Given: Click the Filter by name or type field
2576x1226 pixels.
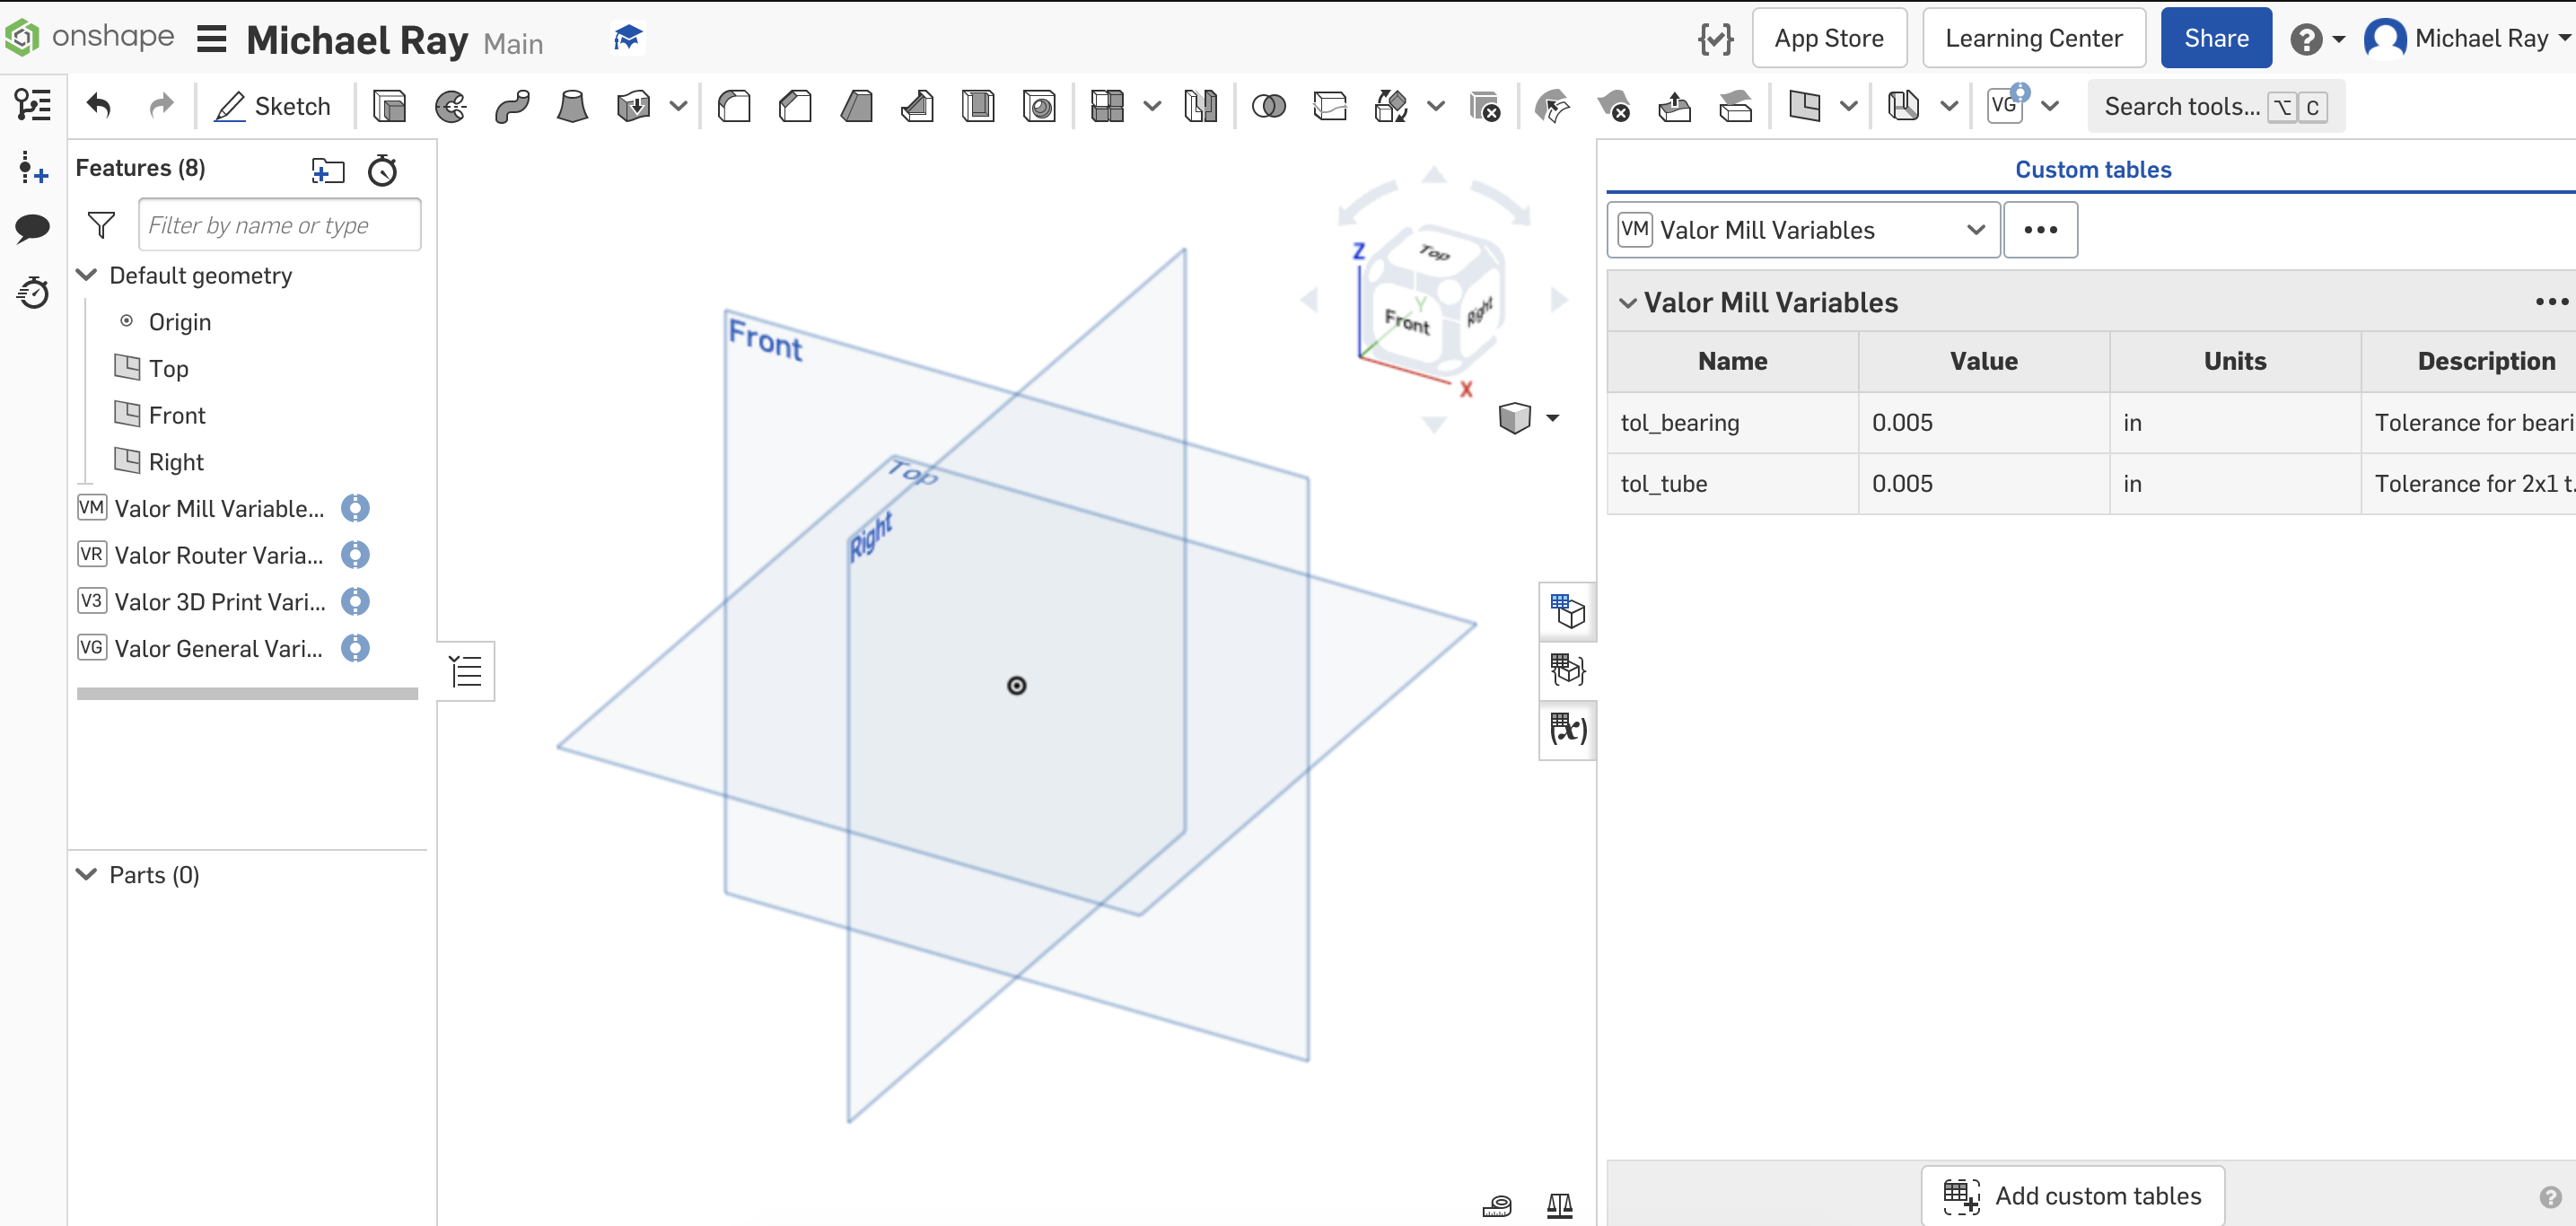Looking at the screenshot, I should 280,225.
